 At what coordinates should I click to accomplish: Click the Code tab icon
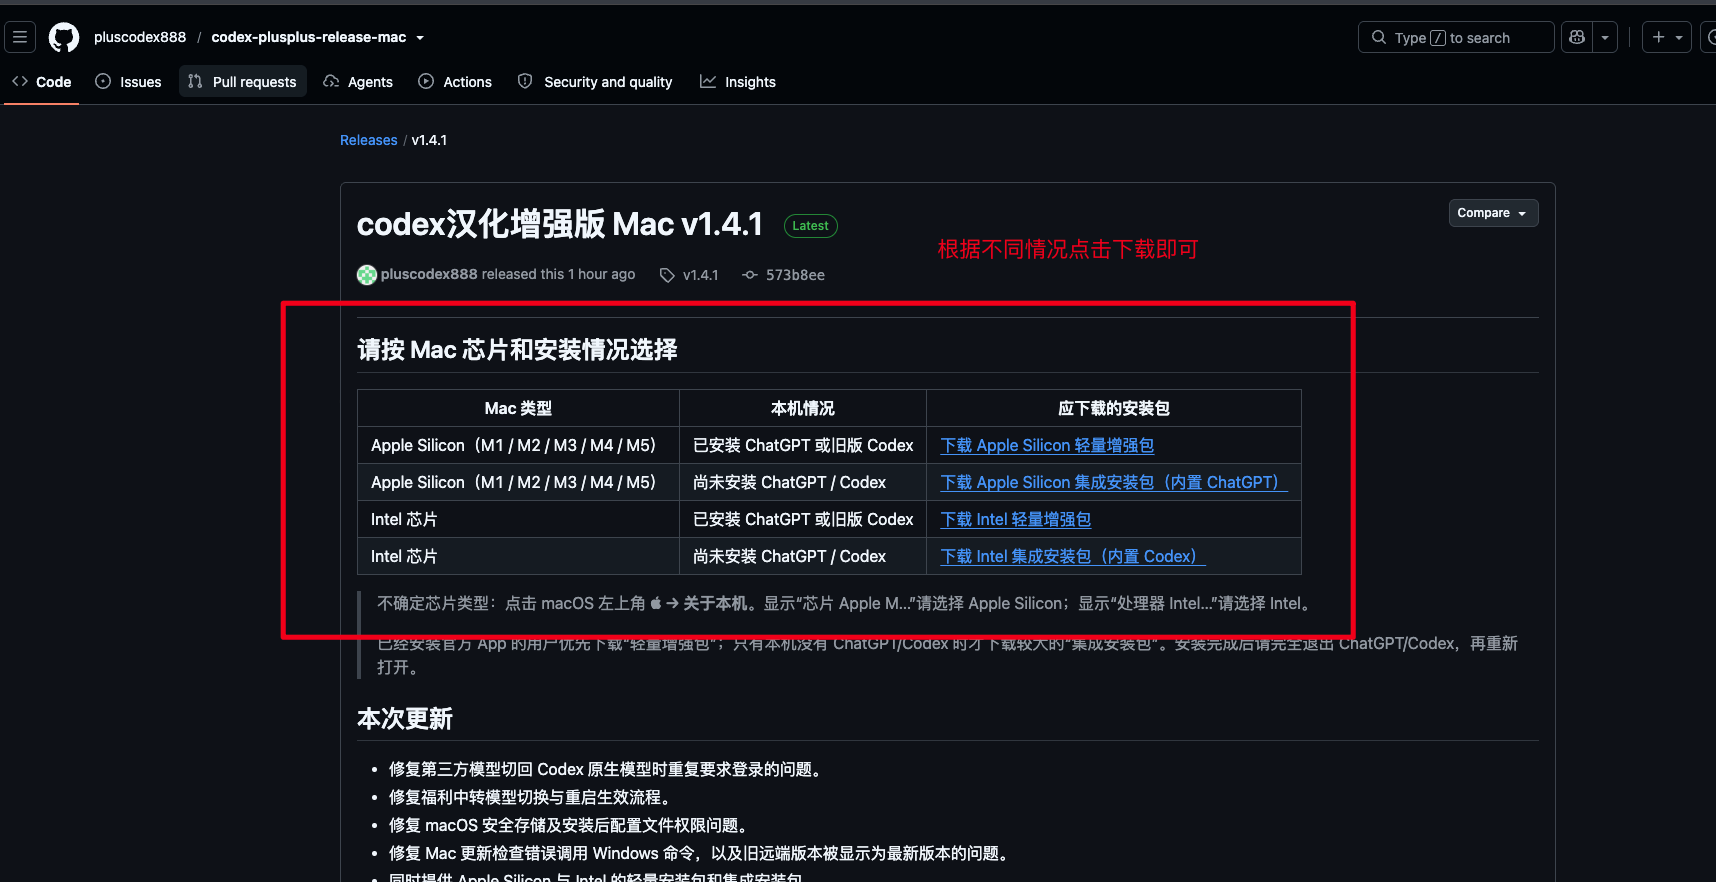click(20, 81)
